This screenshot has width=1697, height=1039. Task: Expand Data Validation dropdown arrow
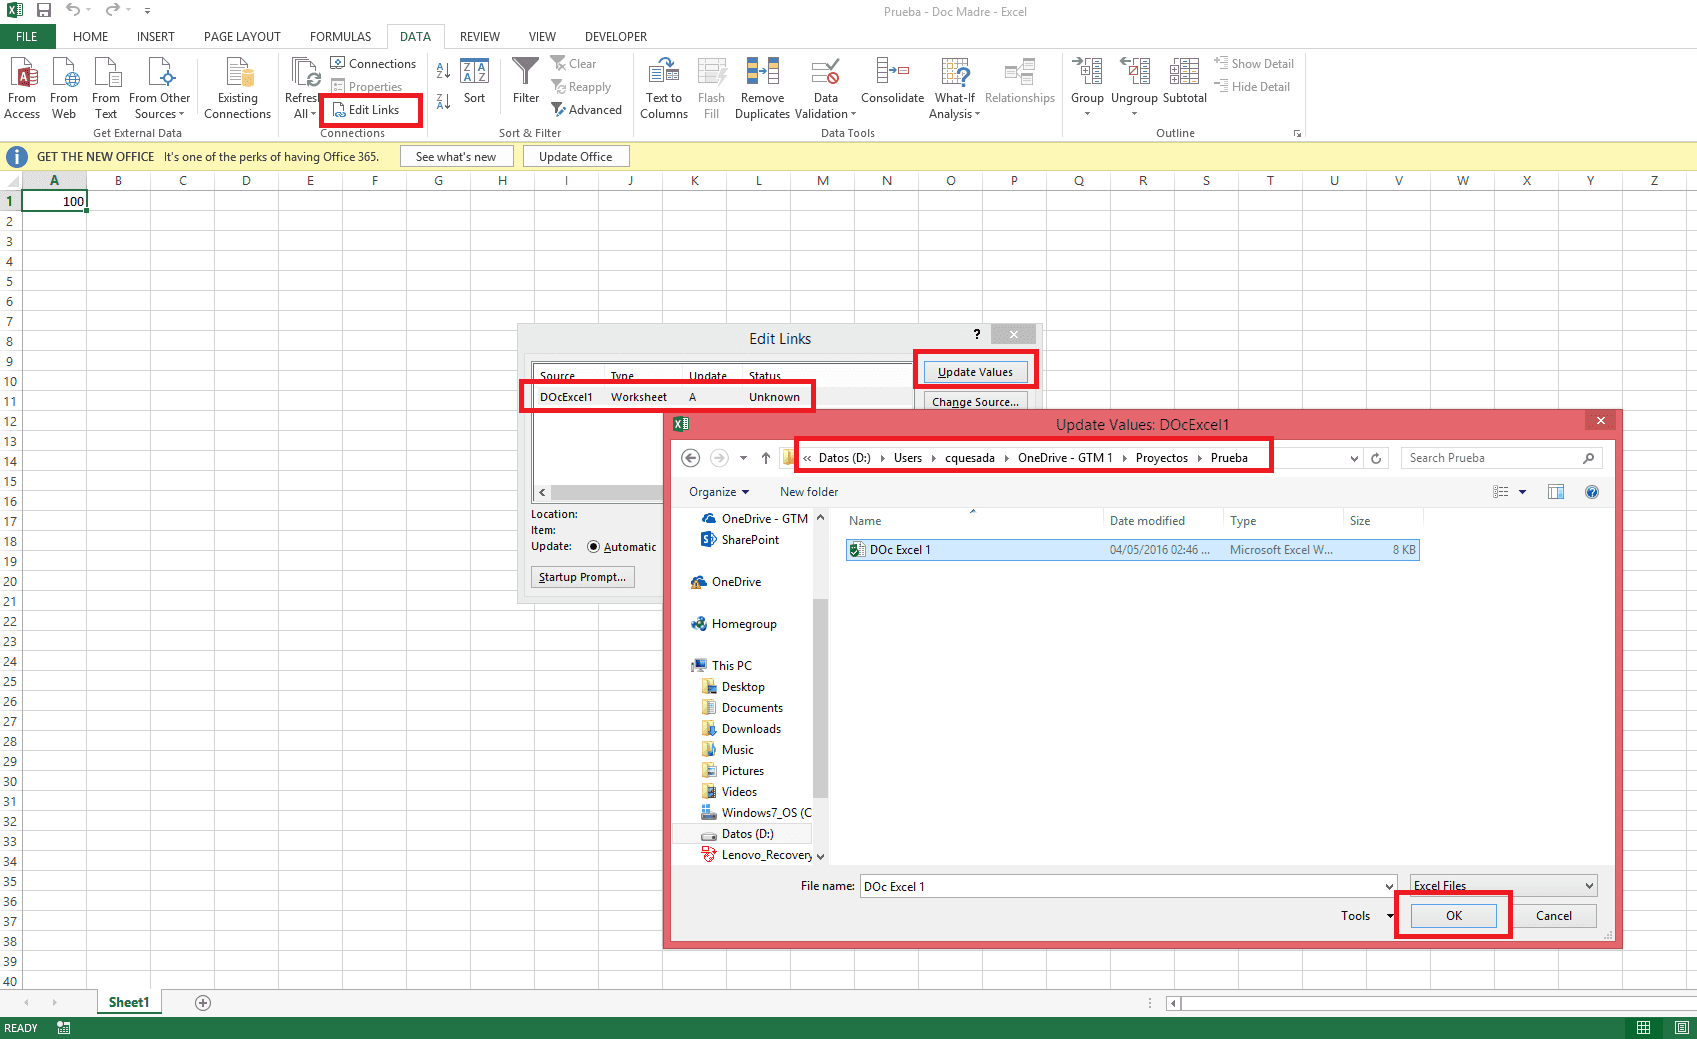coord(853,114)
